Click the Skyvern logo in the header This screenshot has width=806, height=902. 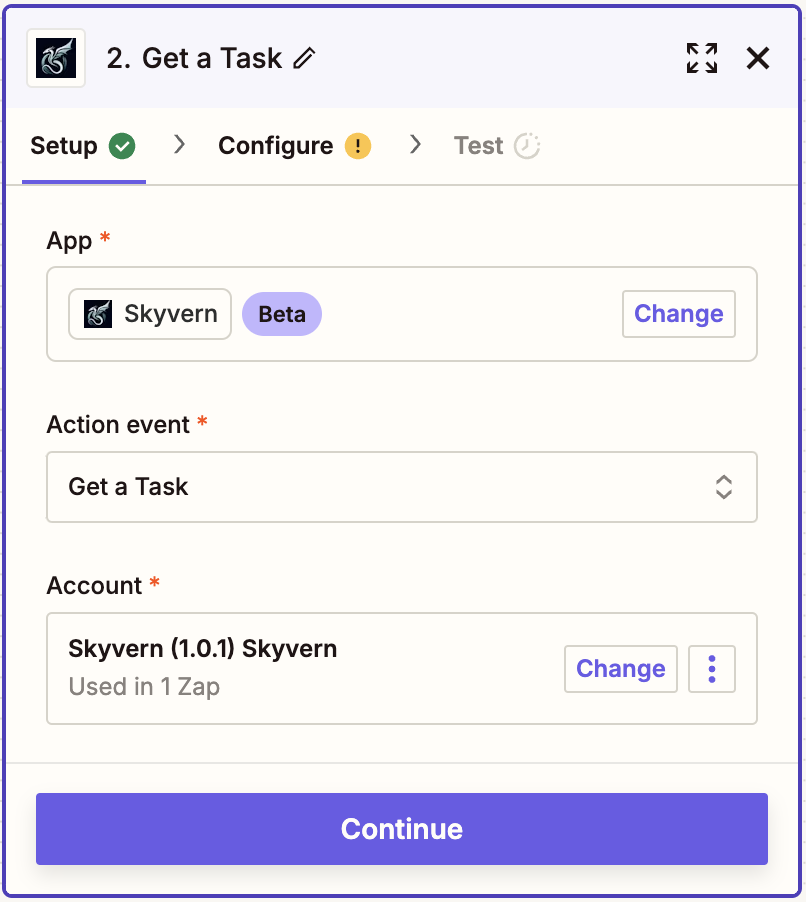pos(56,58)
